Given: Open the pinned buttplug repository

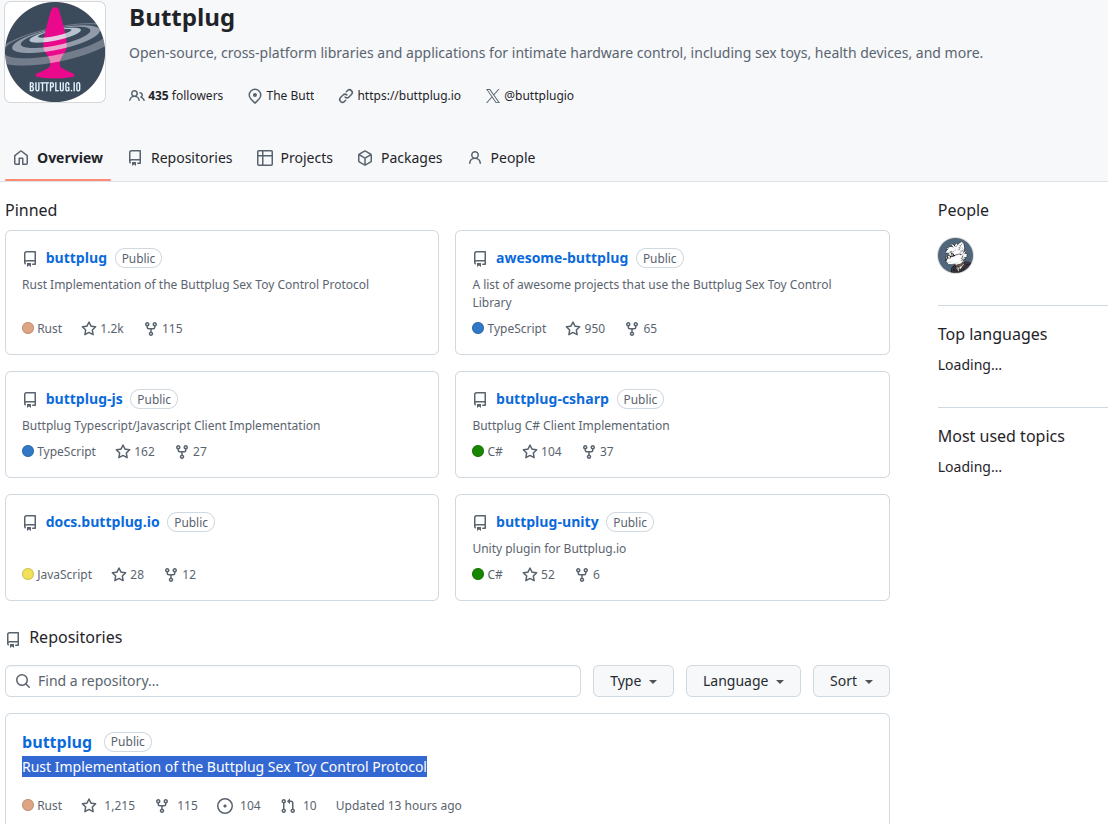Looking at the screenshot, I should tap(76, 258).
